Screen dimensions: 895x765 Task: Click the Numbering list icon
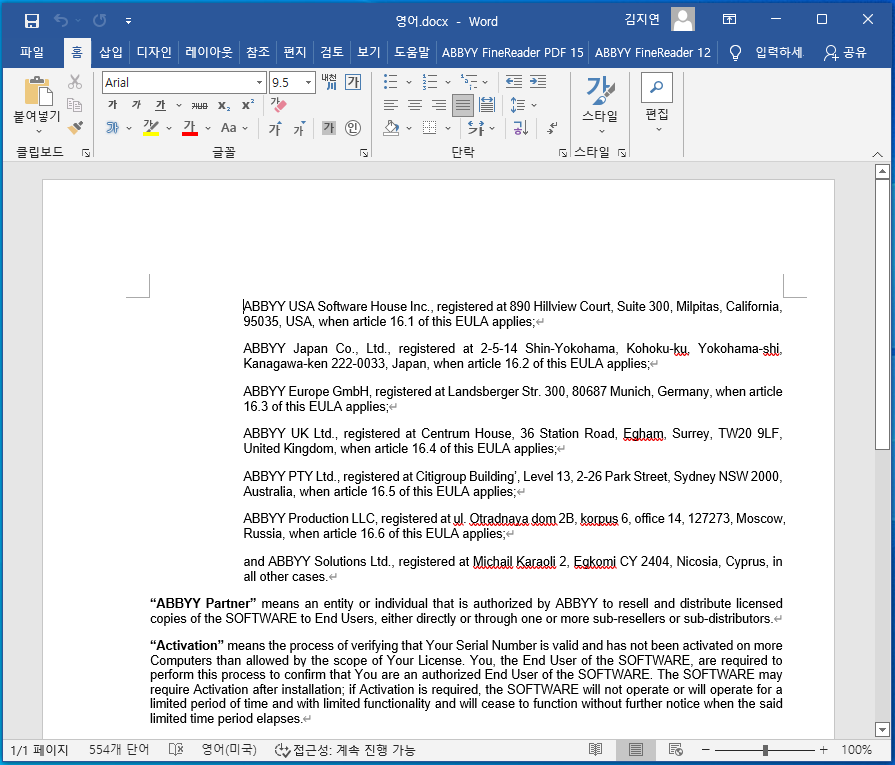[x=430, y=82]
